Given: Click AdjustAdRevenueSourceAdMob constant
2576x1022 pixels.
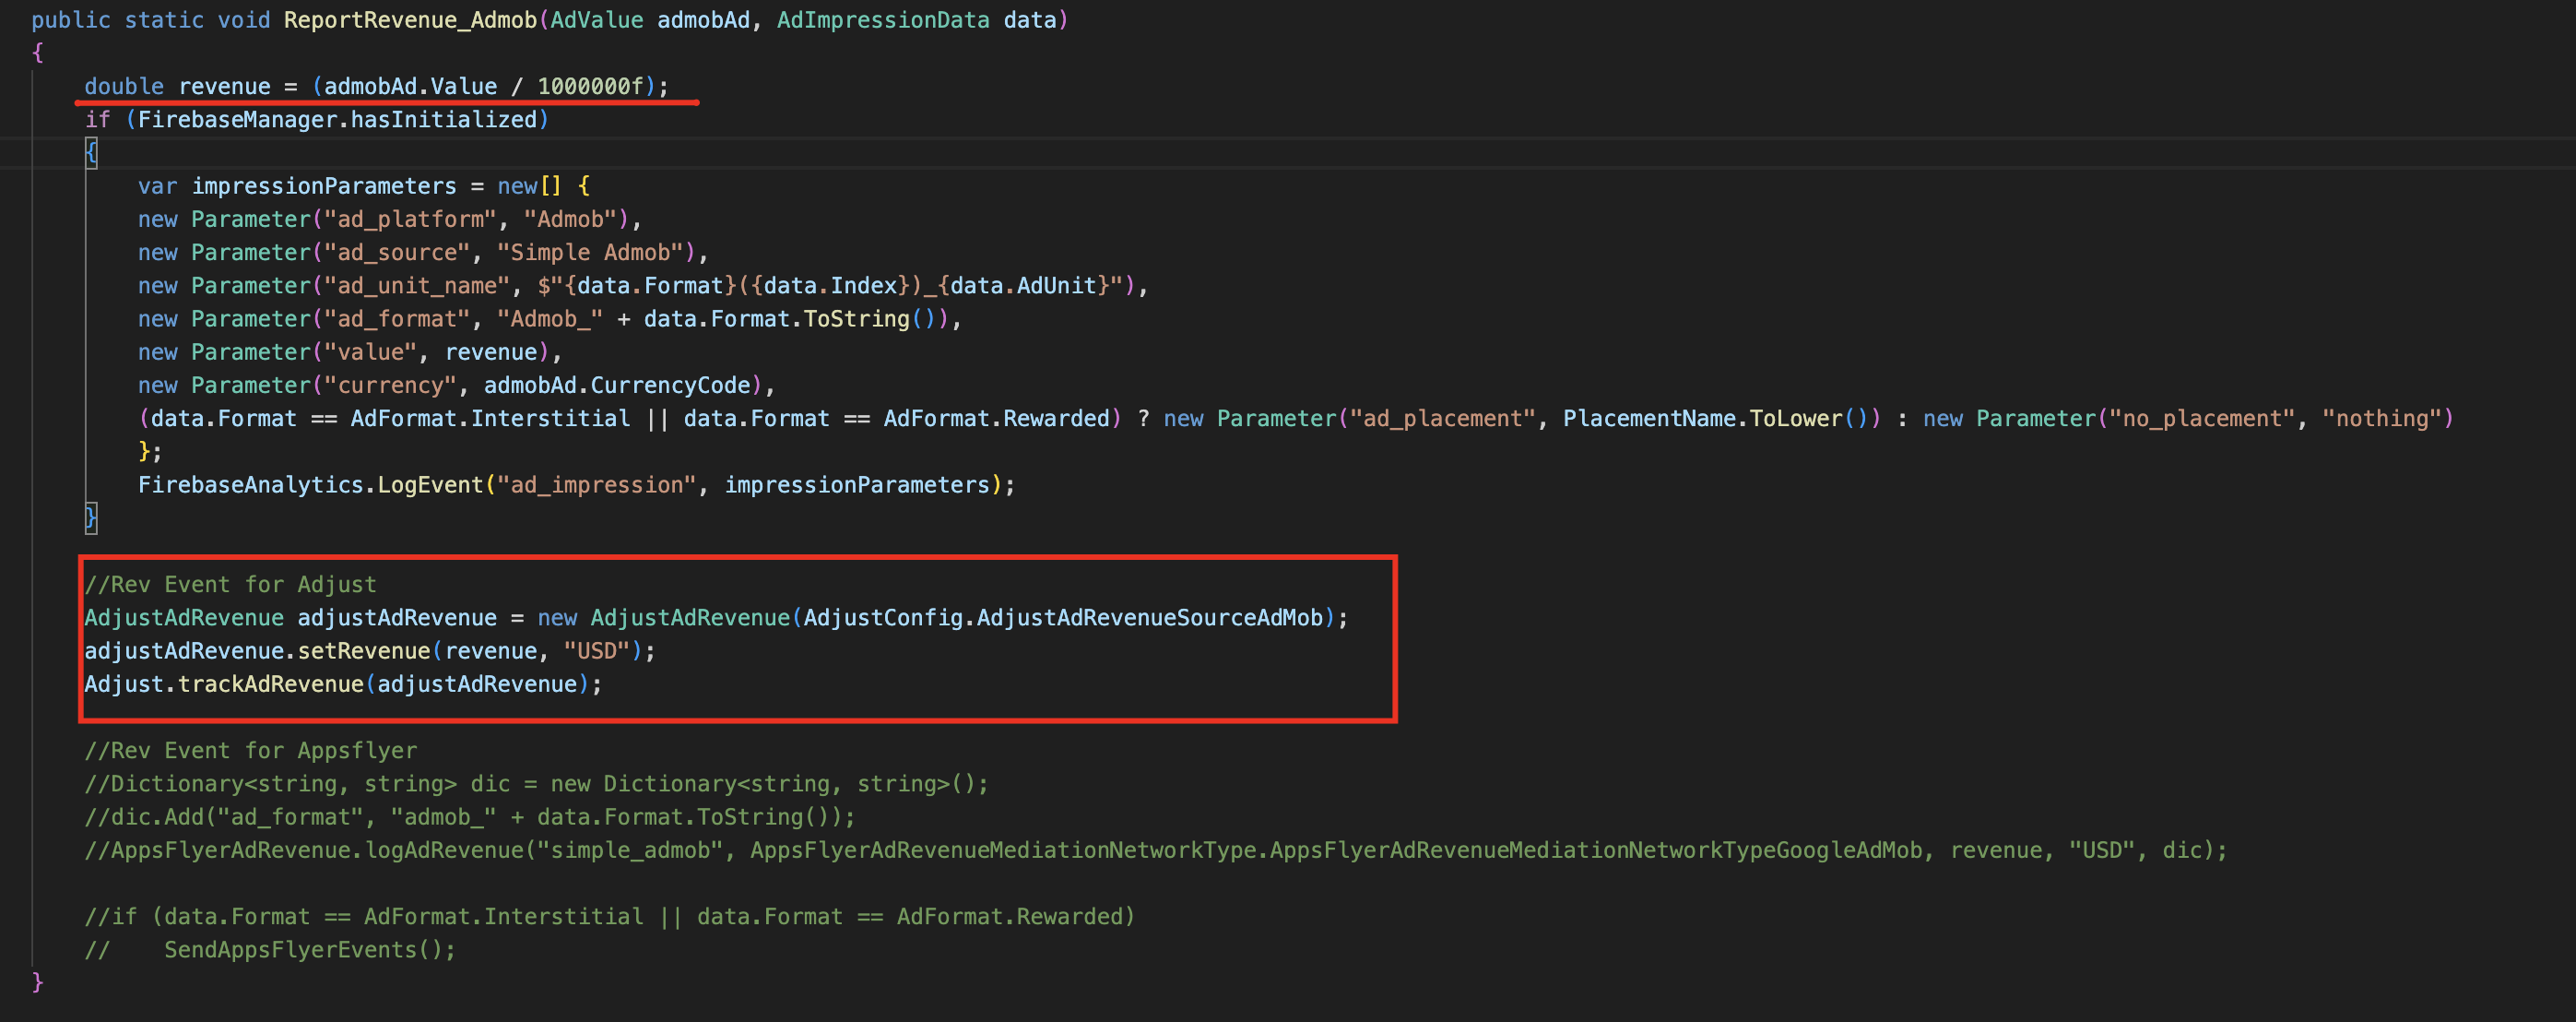Looking at the screenshot, I should pos(1149,617).
